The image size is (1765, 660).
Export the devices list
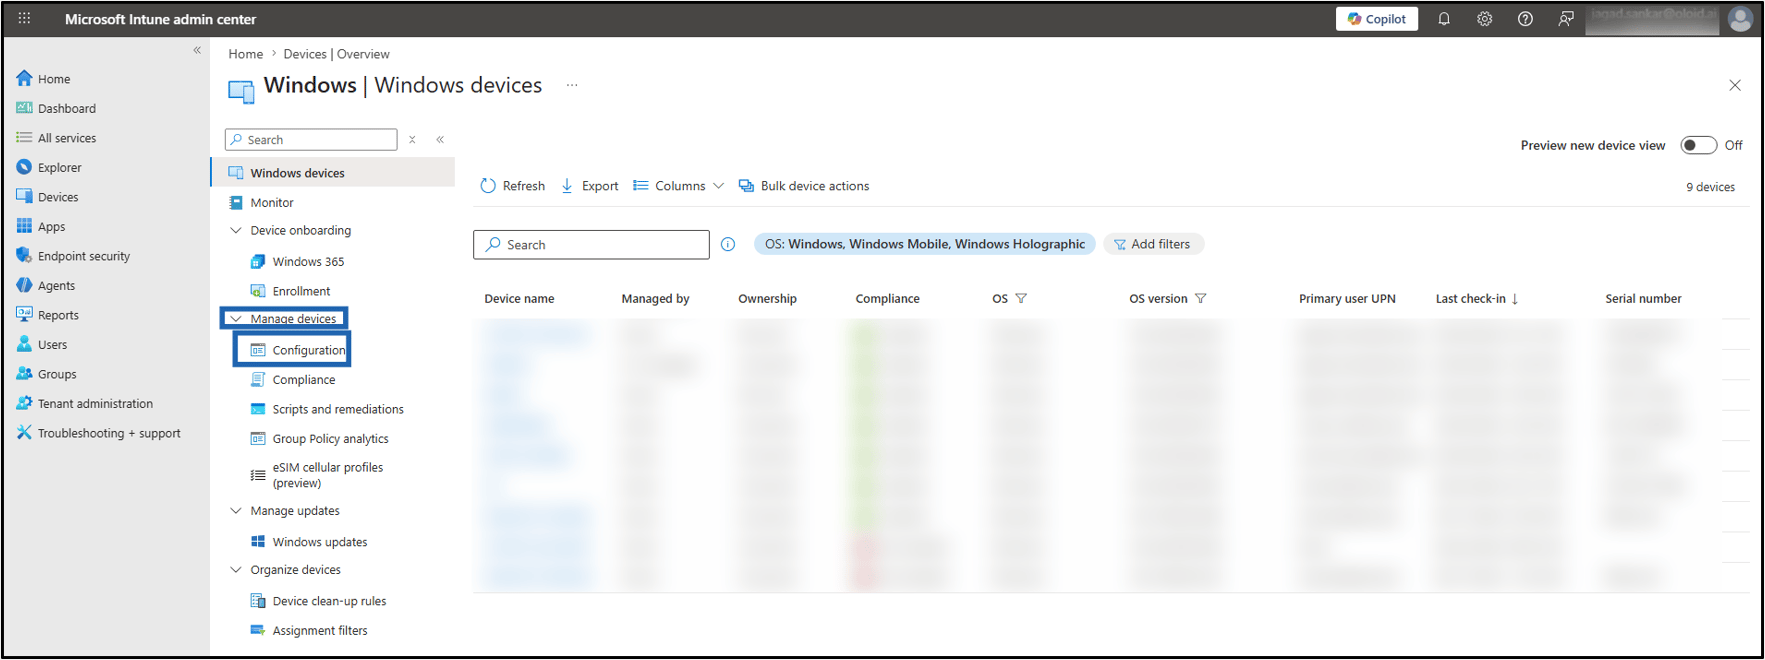[x=589, y=186]
